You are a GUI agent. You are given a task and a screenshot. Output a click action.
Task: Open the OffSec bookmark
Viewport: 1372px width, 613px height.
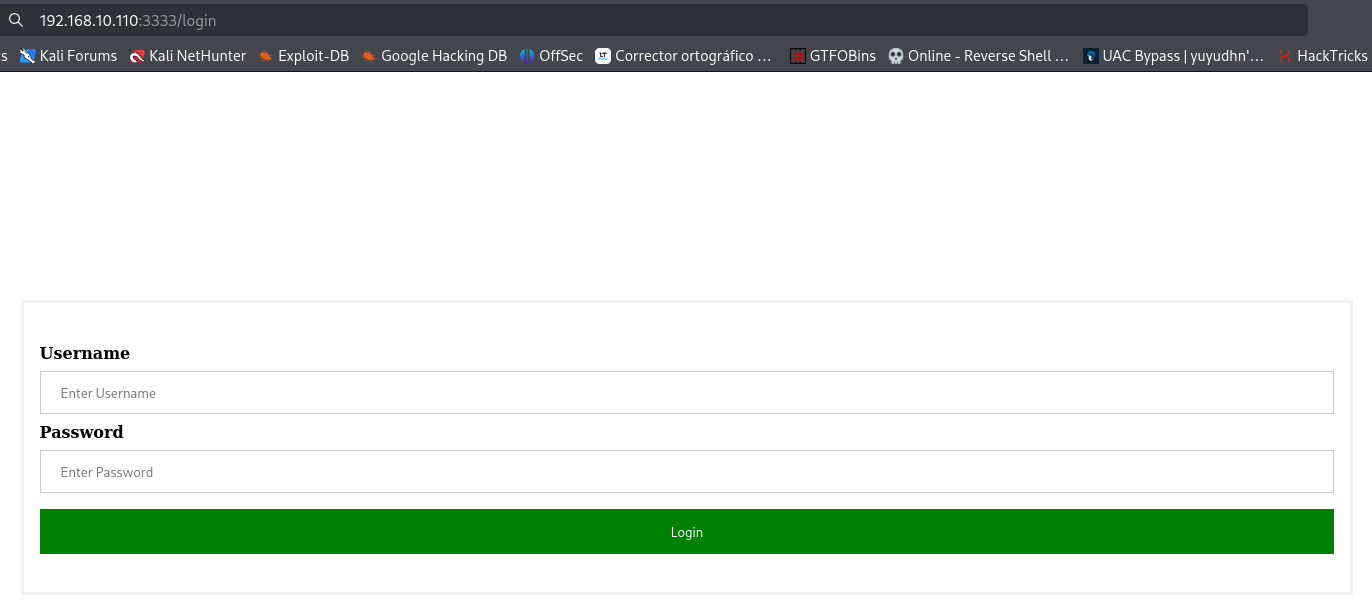point(551,56)
